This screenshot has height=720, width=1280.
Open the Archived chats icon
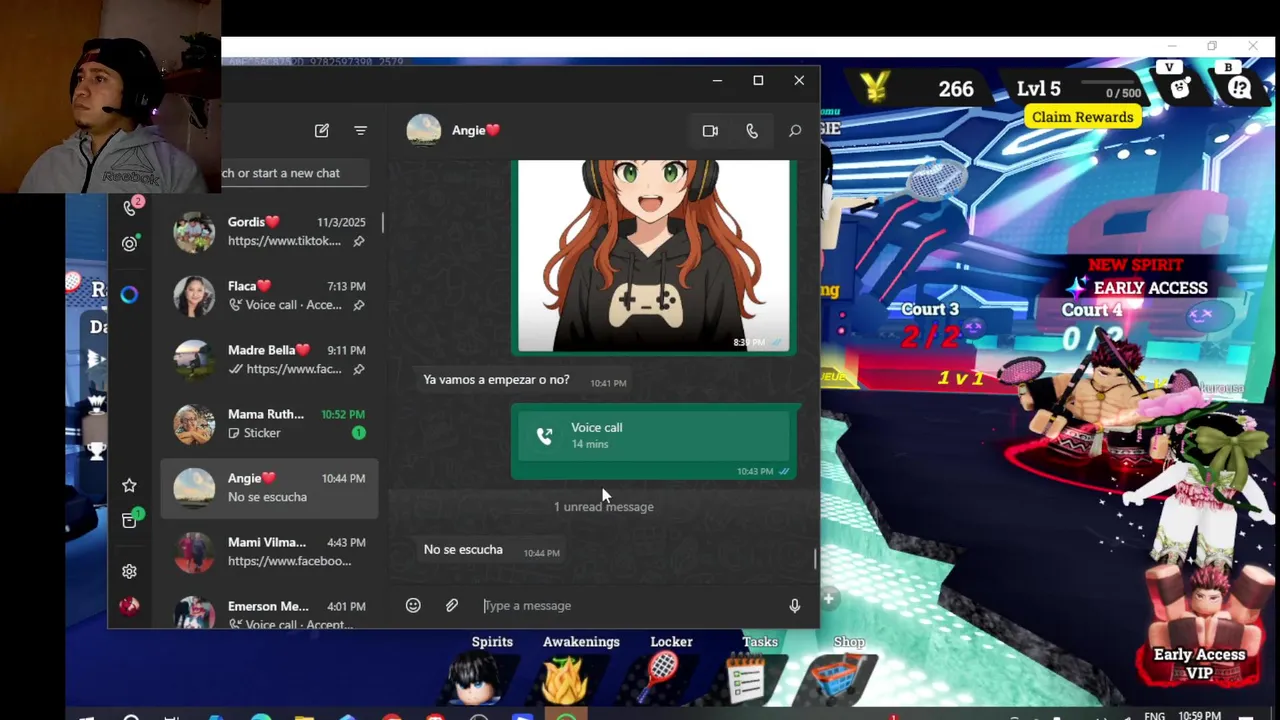point(129,520)
